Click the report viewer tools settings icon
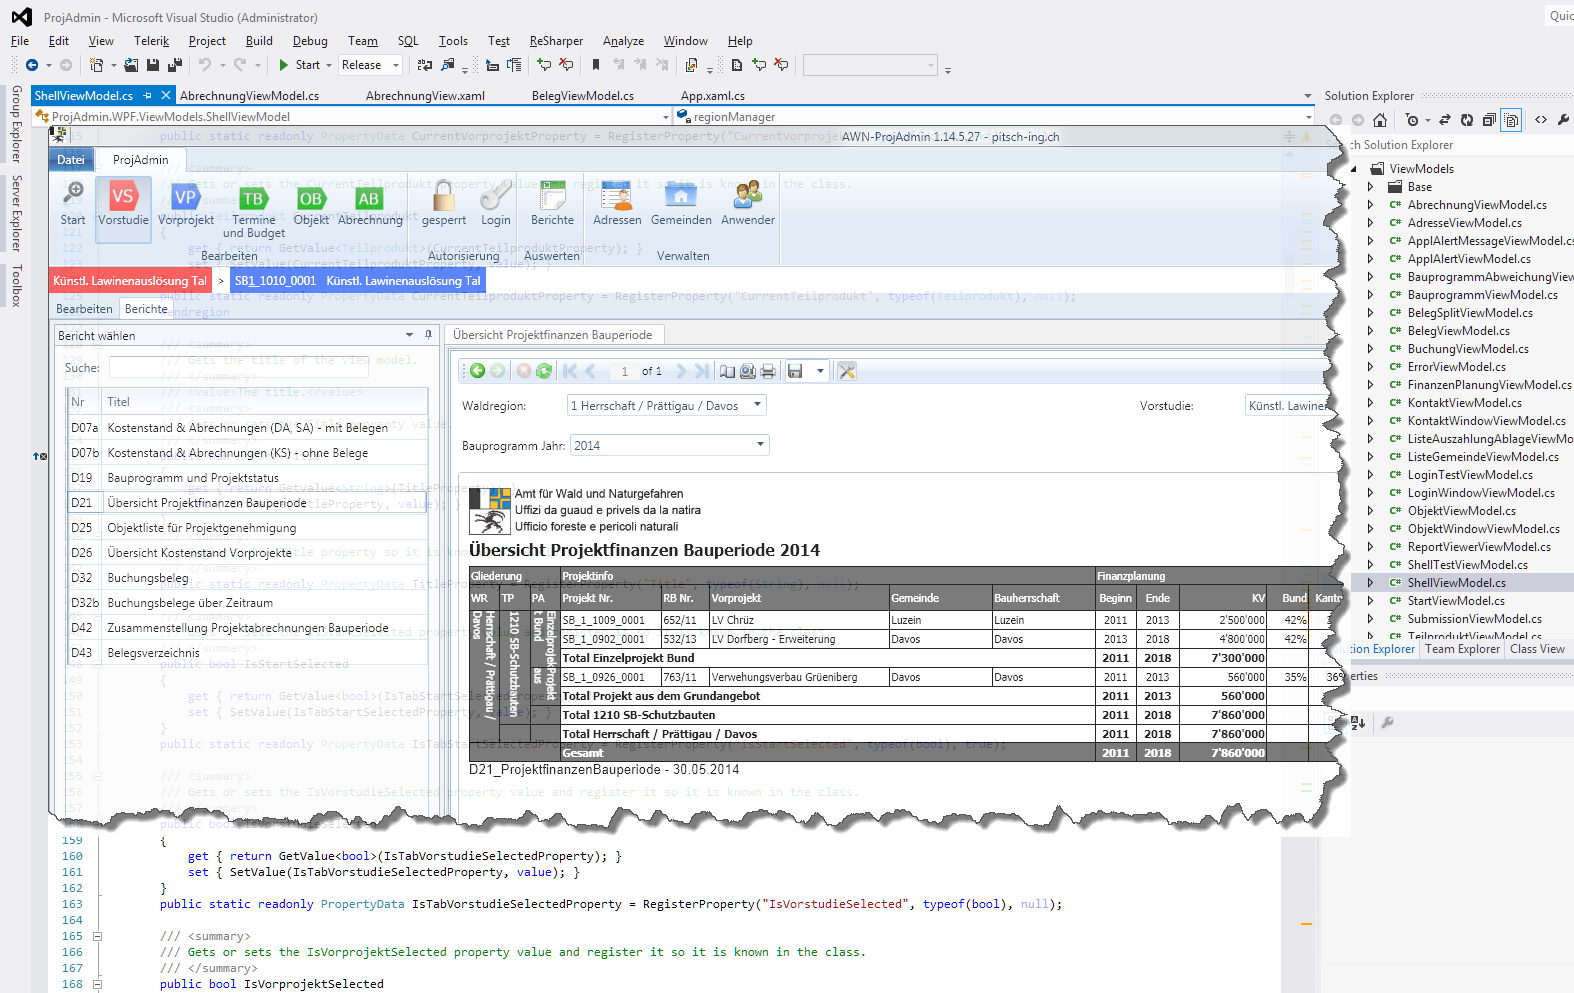This screenshot has width=1574, height=993. (847, 371)
